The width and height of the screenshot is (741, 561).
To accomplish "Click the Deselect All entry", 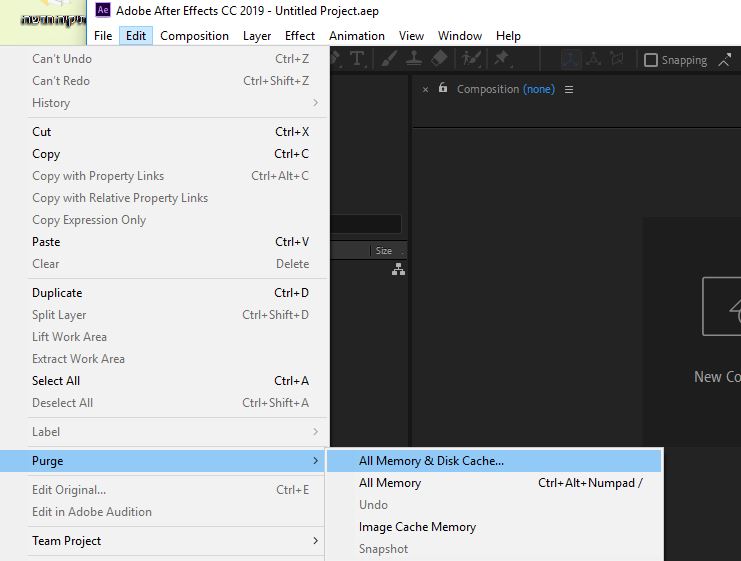I will (x=164, y=403).
